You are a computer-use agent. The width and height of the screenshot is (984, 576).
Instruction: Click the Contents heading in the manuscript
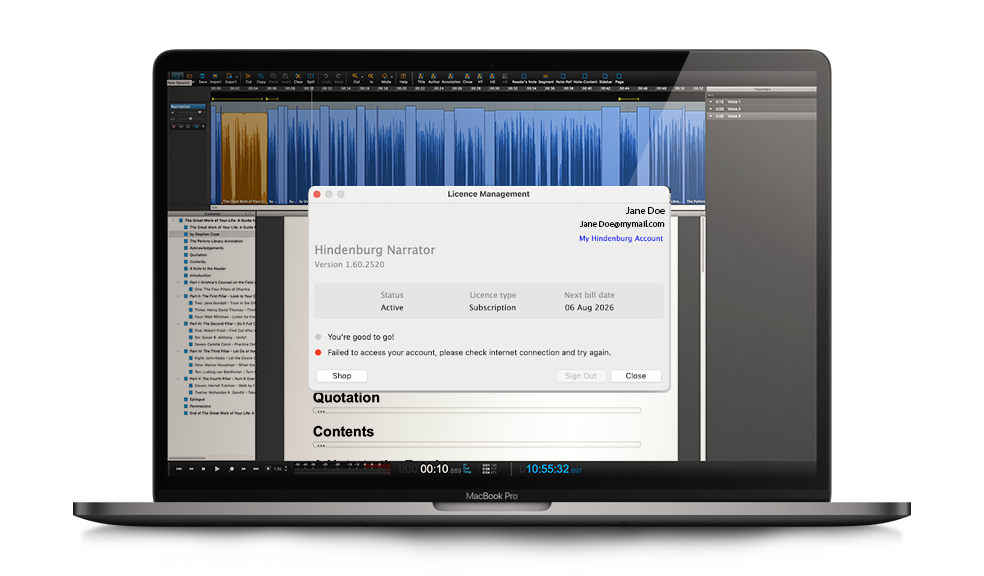343,432
